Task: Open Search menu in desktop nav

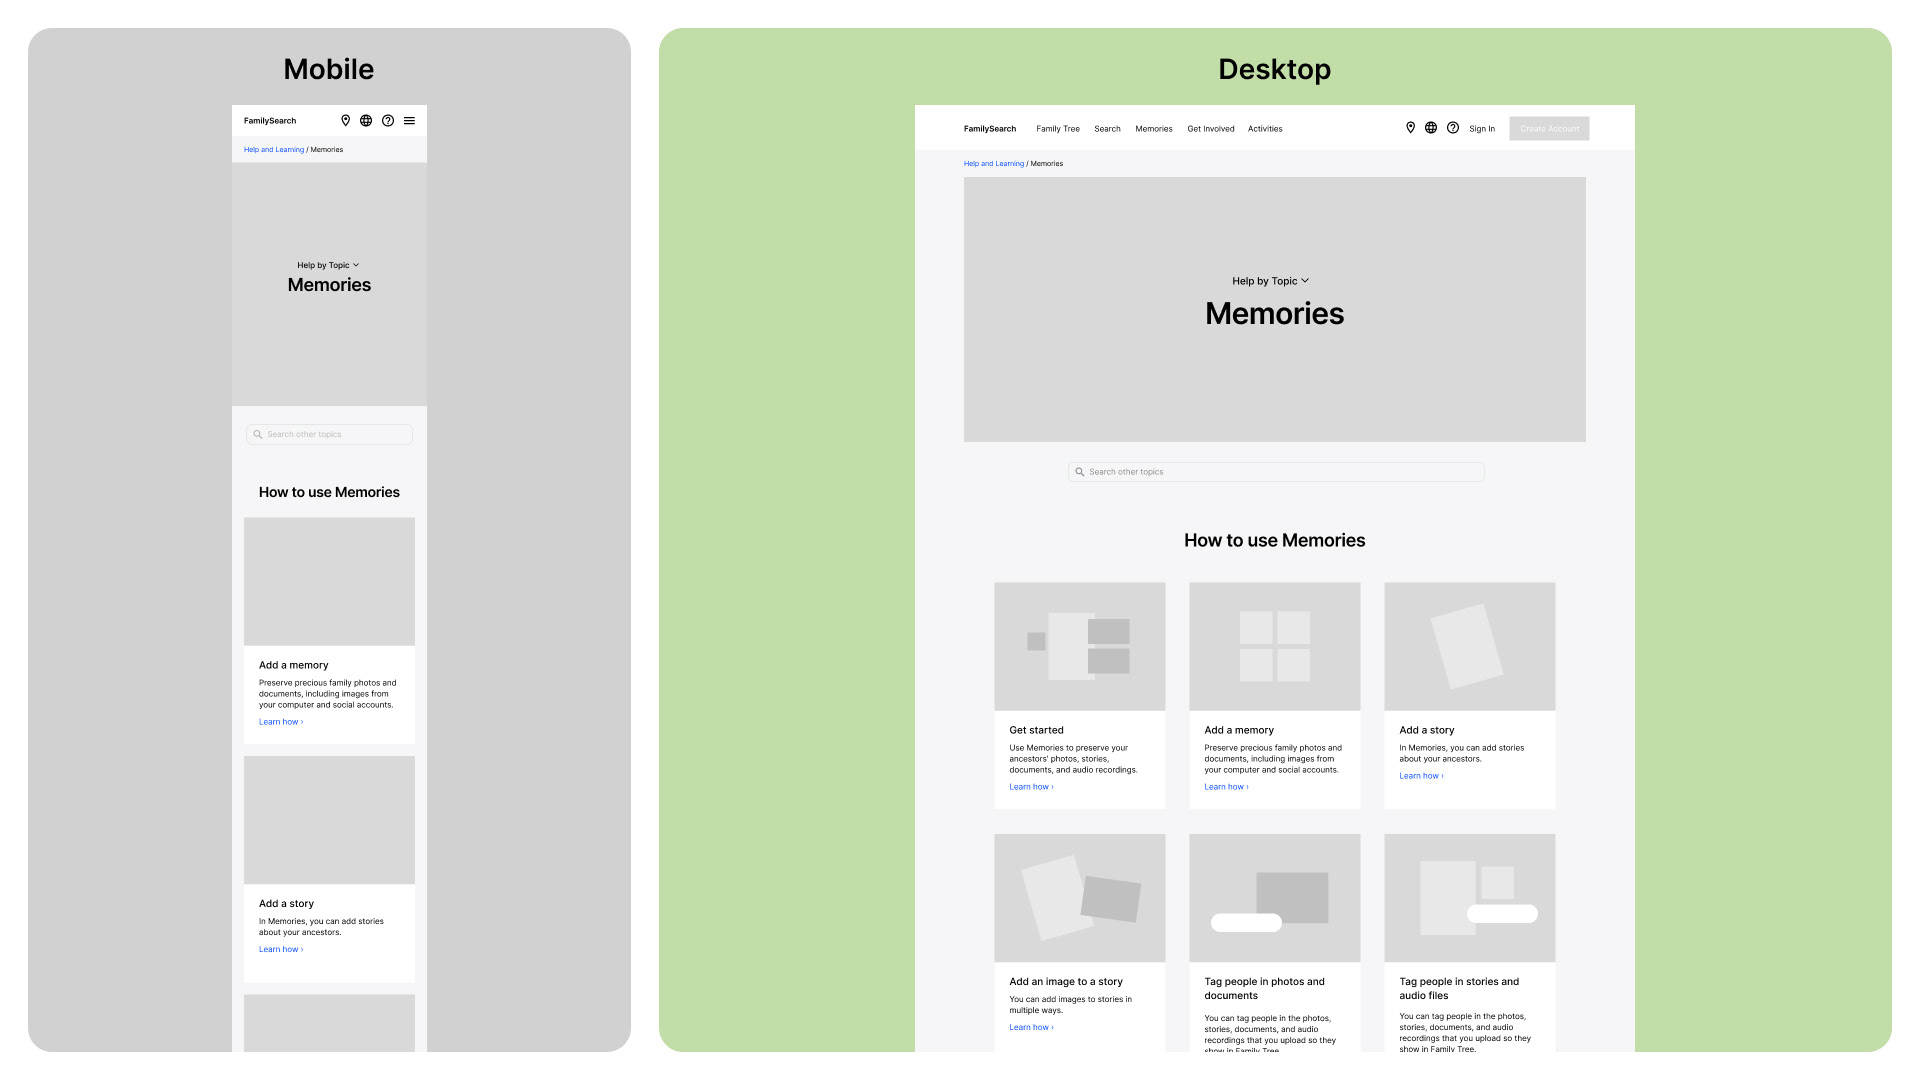Action: (x=1107, y=129)
